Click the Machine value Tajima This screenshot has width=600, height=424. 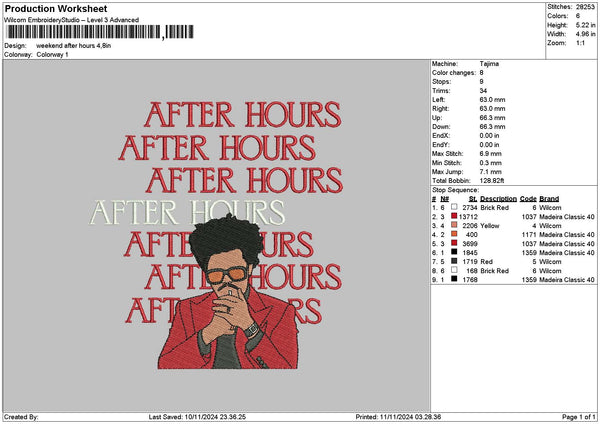tap(489, 64)
